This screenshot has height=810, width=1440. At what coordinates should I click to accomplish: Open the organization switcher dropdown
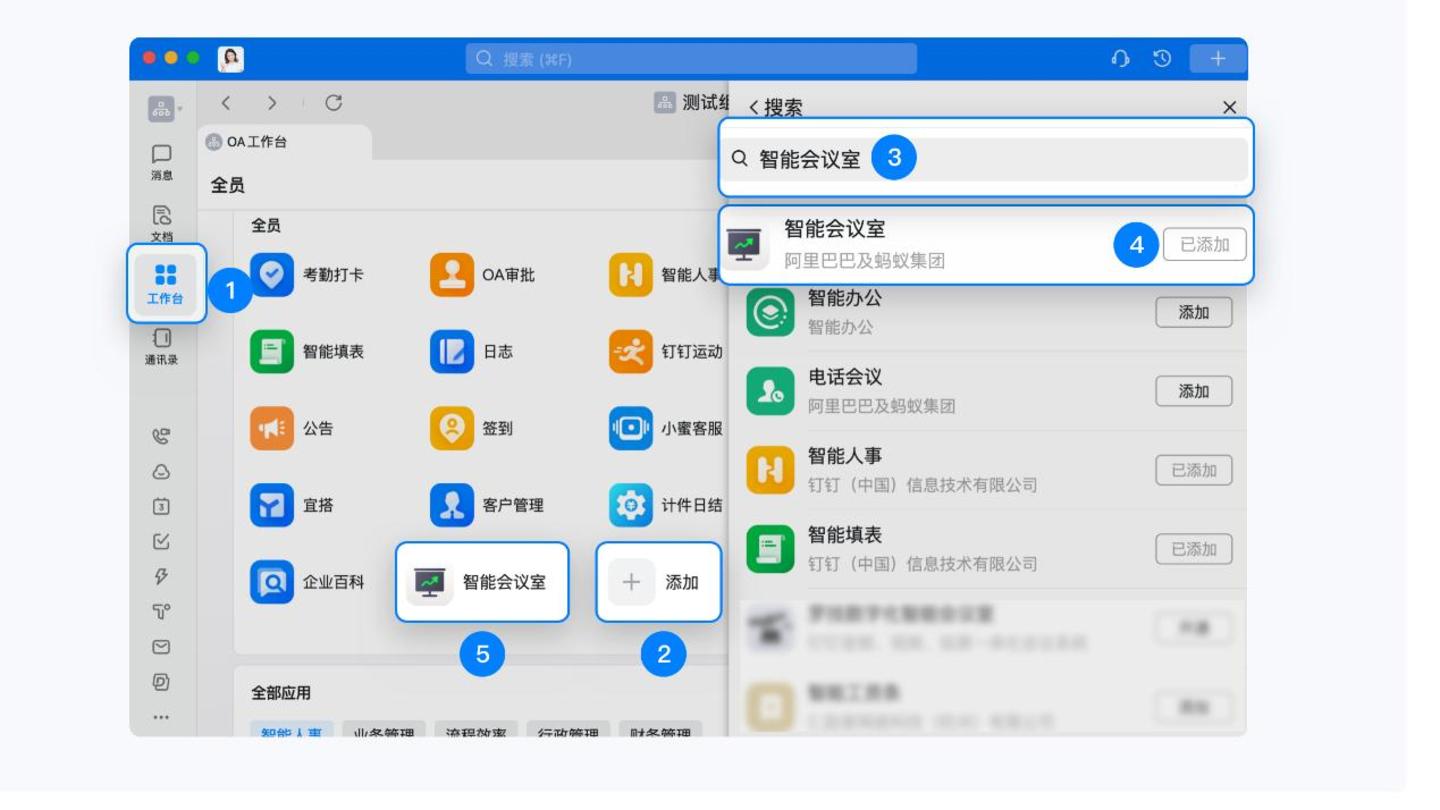164,109
